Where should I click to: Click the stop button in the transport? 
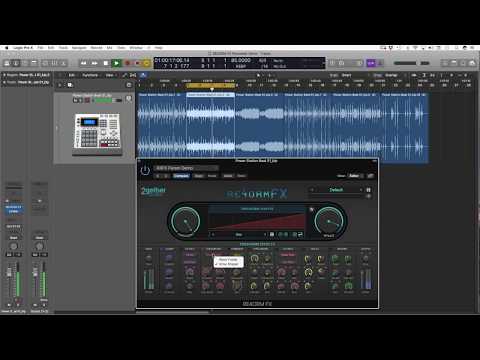[x=106, y=63]
